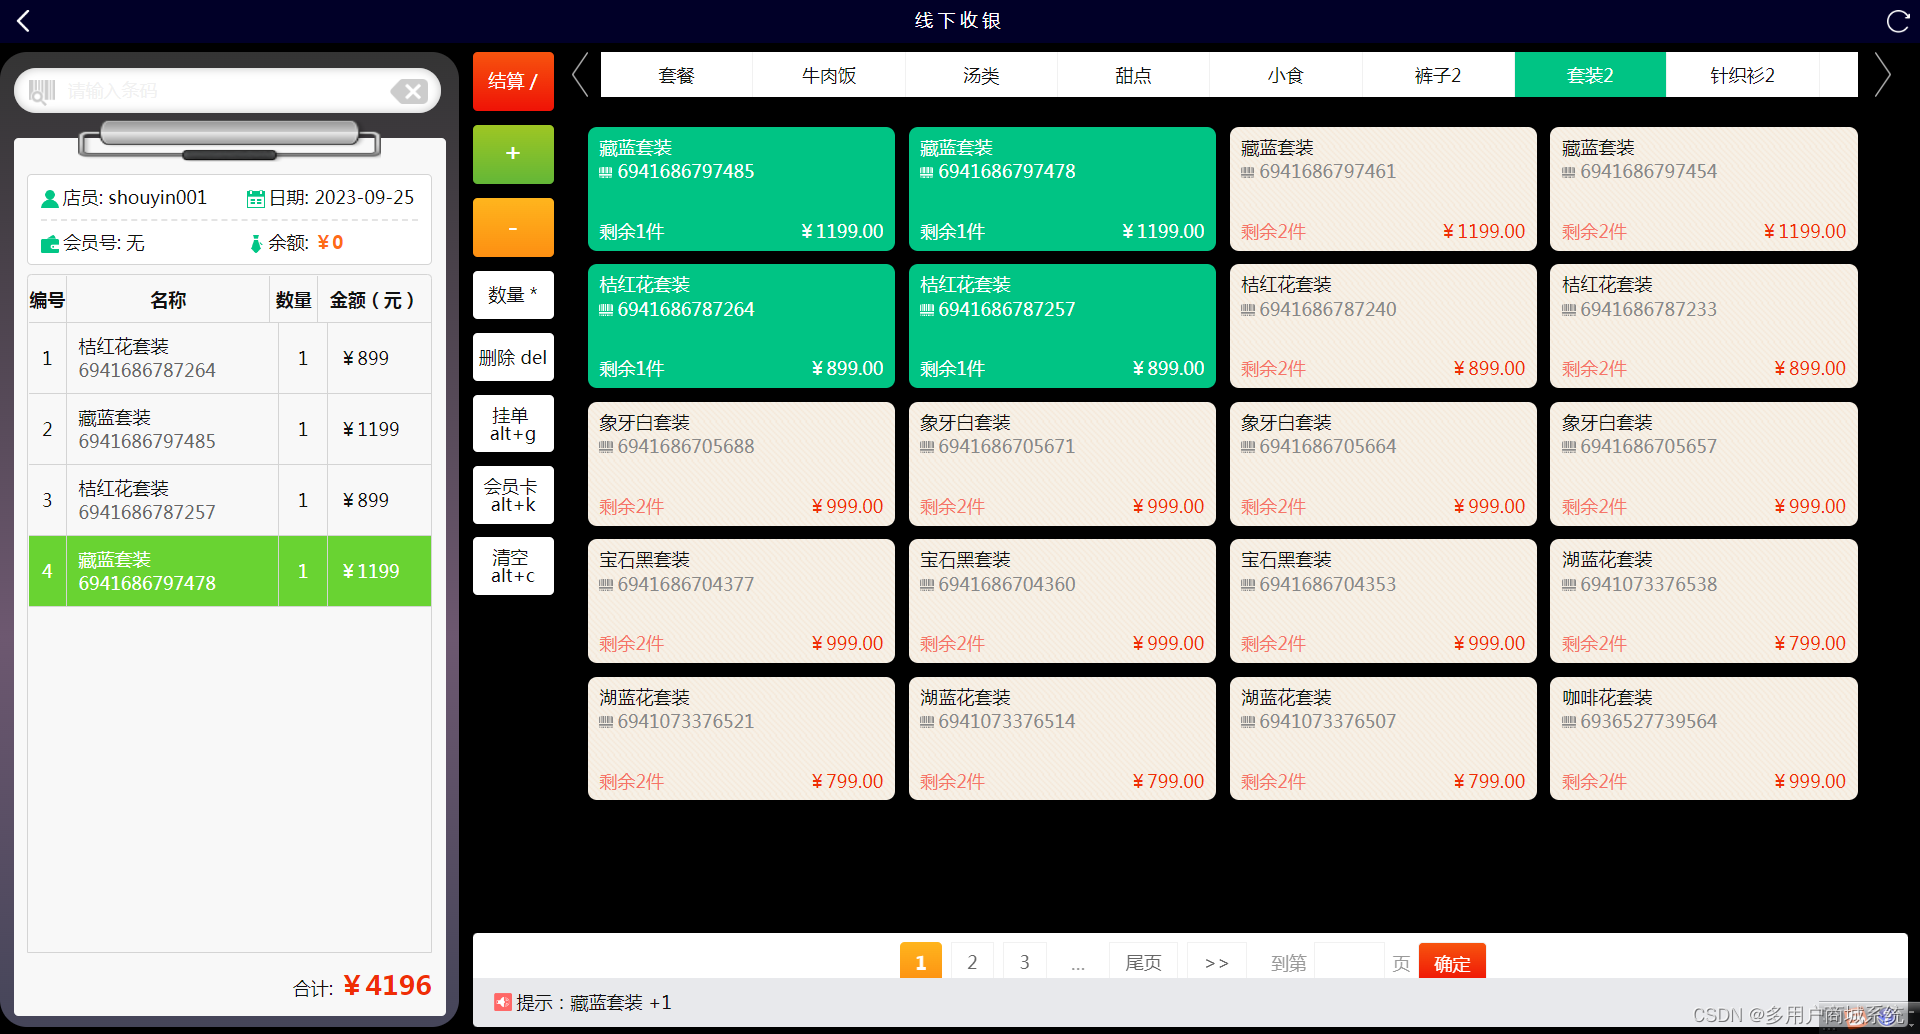
Task: Switch to the 套餐 category tab
Action: point(676,75)
